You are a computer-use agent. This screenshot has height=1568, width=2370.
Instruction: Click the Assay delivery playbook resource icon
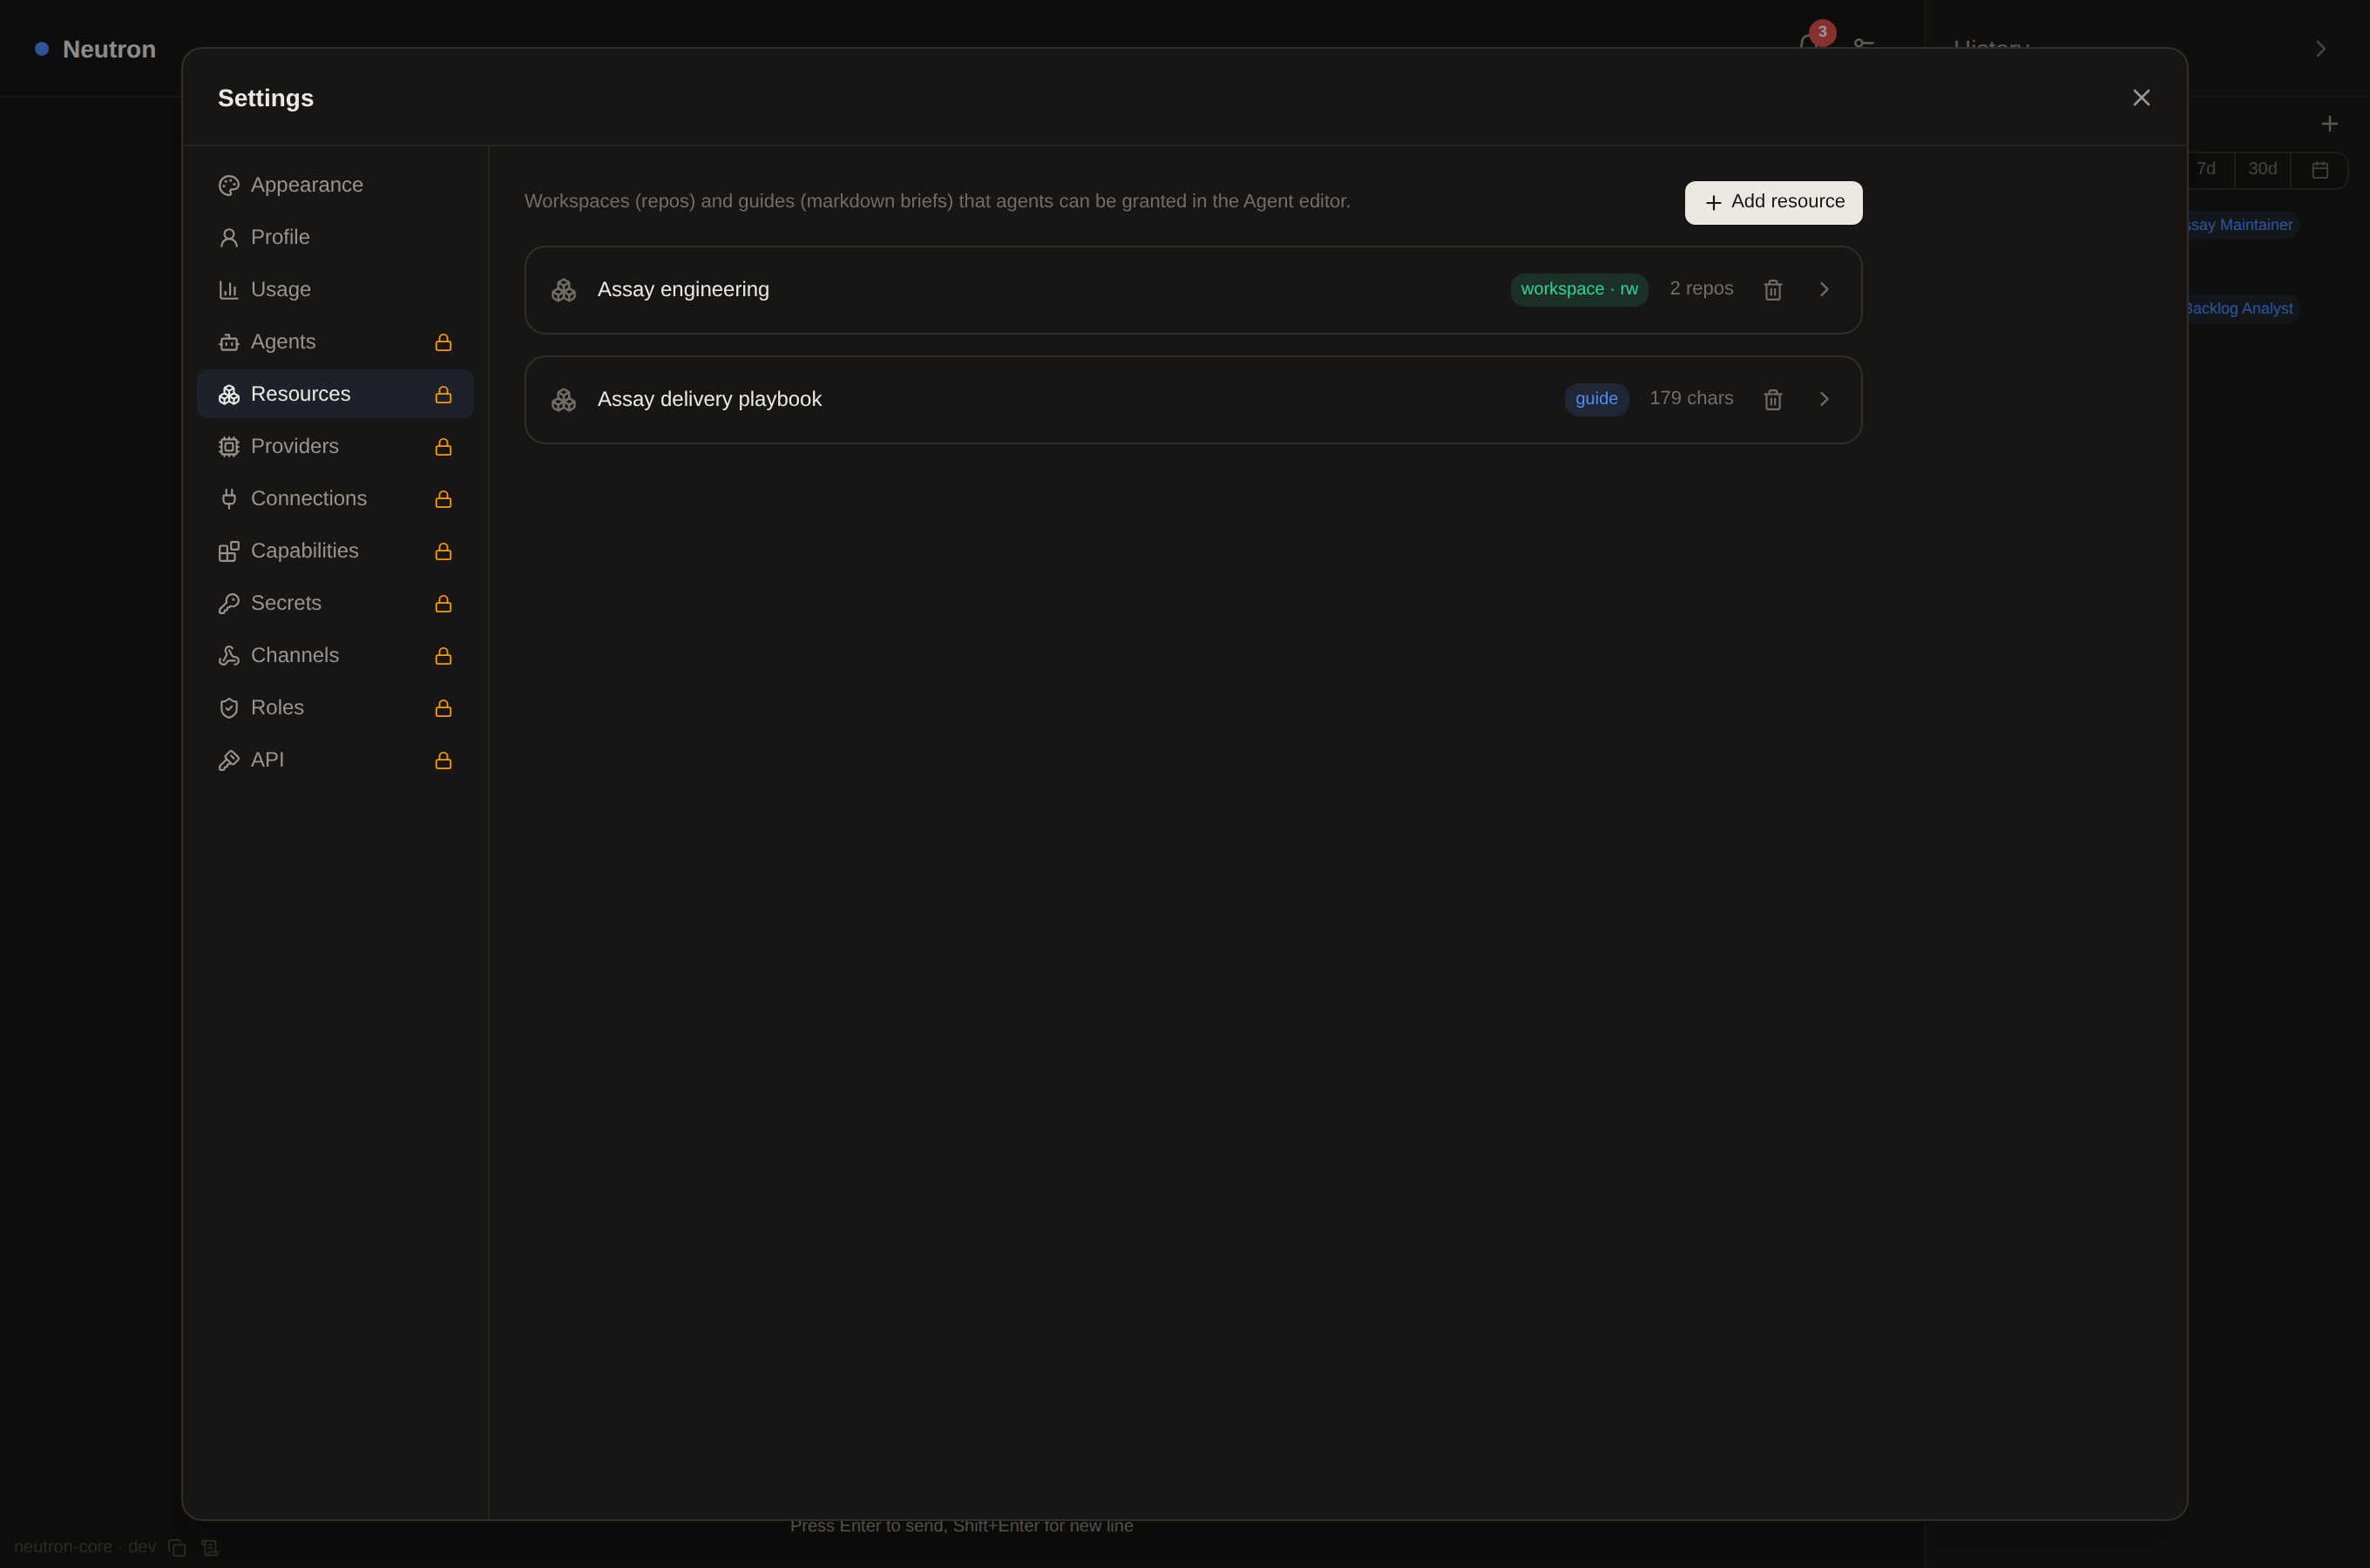[564, 400]
